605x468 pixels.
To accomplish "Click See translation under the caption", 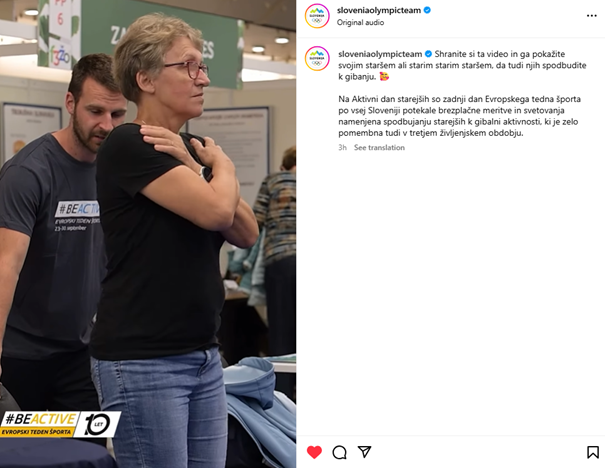I will pos(379,147).
